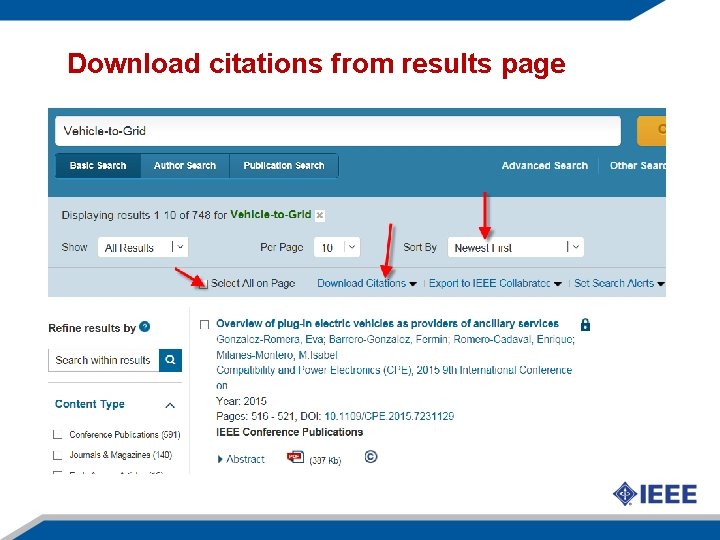Open author Milanes-Montero, M.Isabel link
Screen dimensions: 720x540
pyautogui.click(x=276, y=355)
